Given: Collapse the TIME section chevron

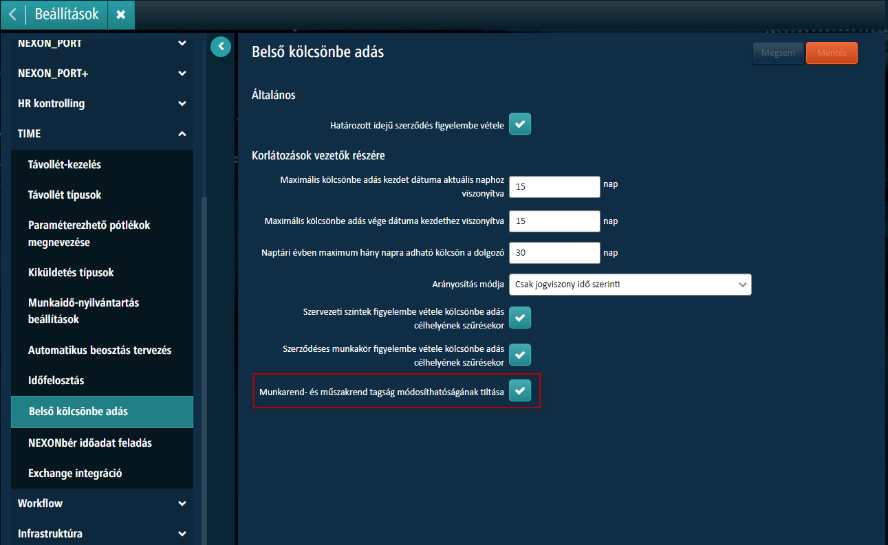Looking at the screenshot, I should click(x=182, y=133).
